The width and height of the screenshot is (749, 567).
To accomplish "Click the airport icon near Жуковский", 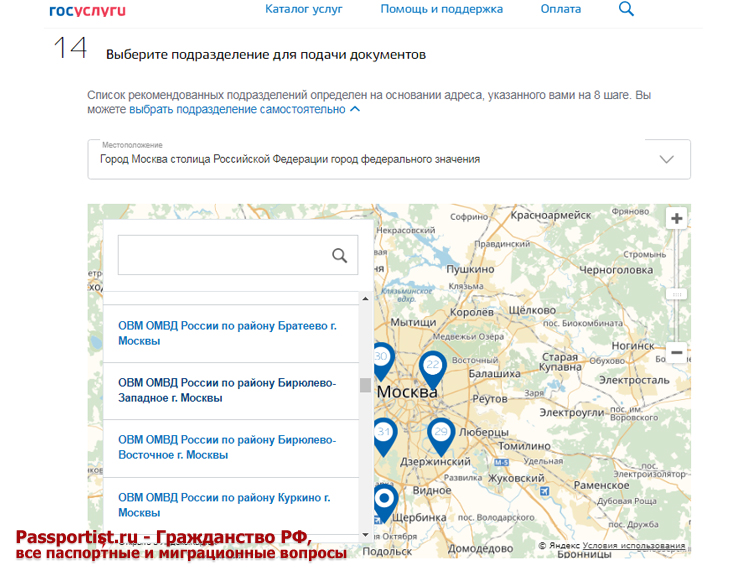I will click(x=545, y=491).
